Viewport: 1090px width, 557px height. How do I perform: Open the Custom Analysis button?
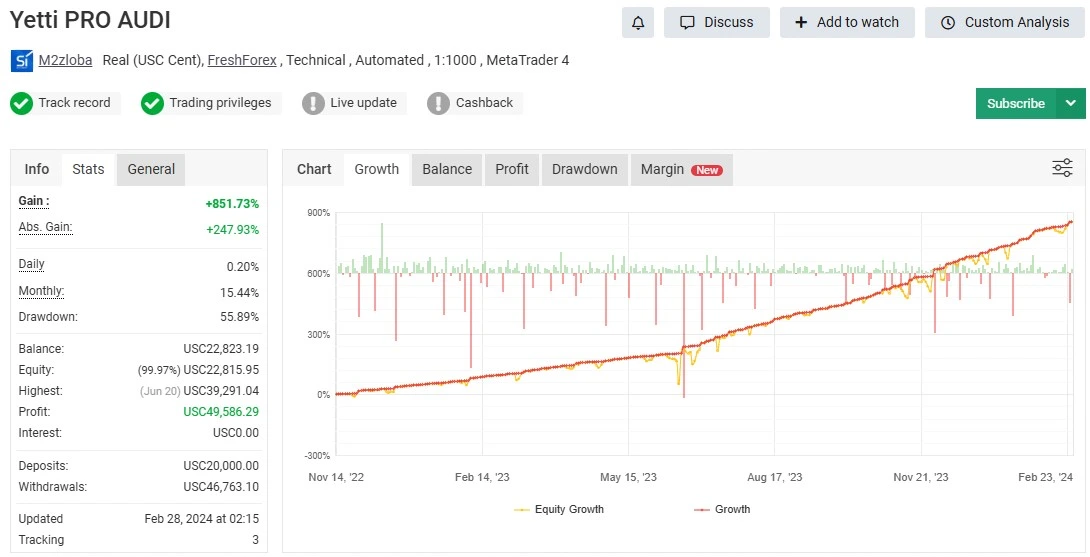1004,23
